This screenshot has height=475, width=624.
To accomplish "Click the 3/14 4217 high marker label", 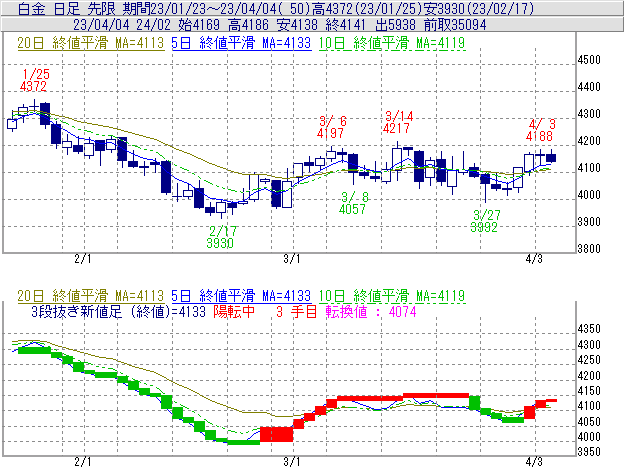I will (398, 122).
